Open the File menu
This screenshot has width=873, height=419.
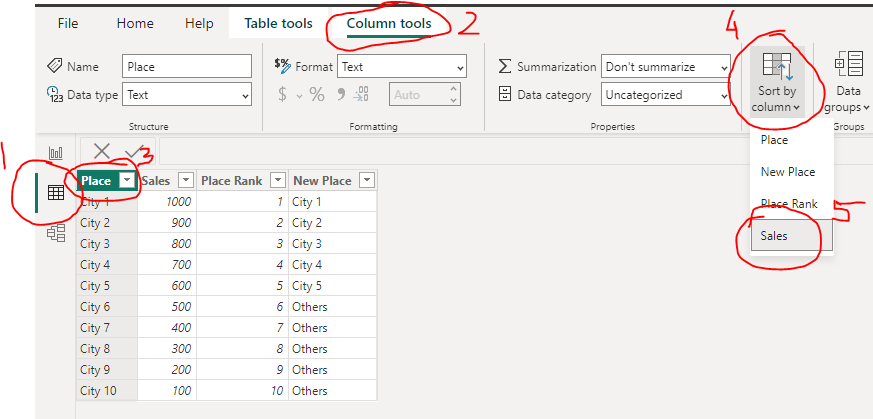coord(68,23)
